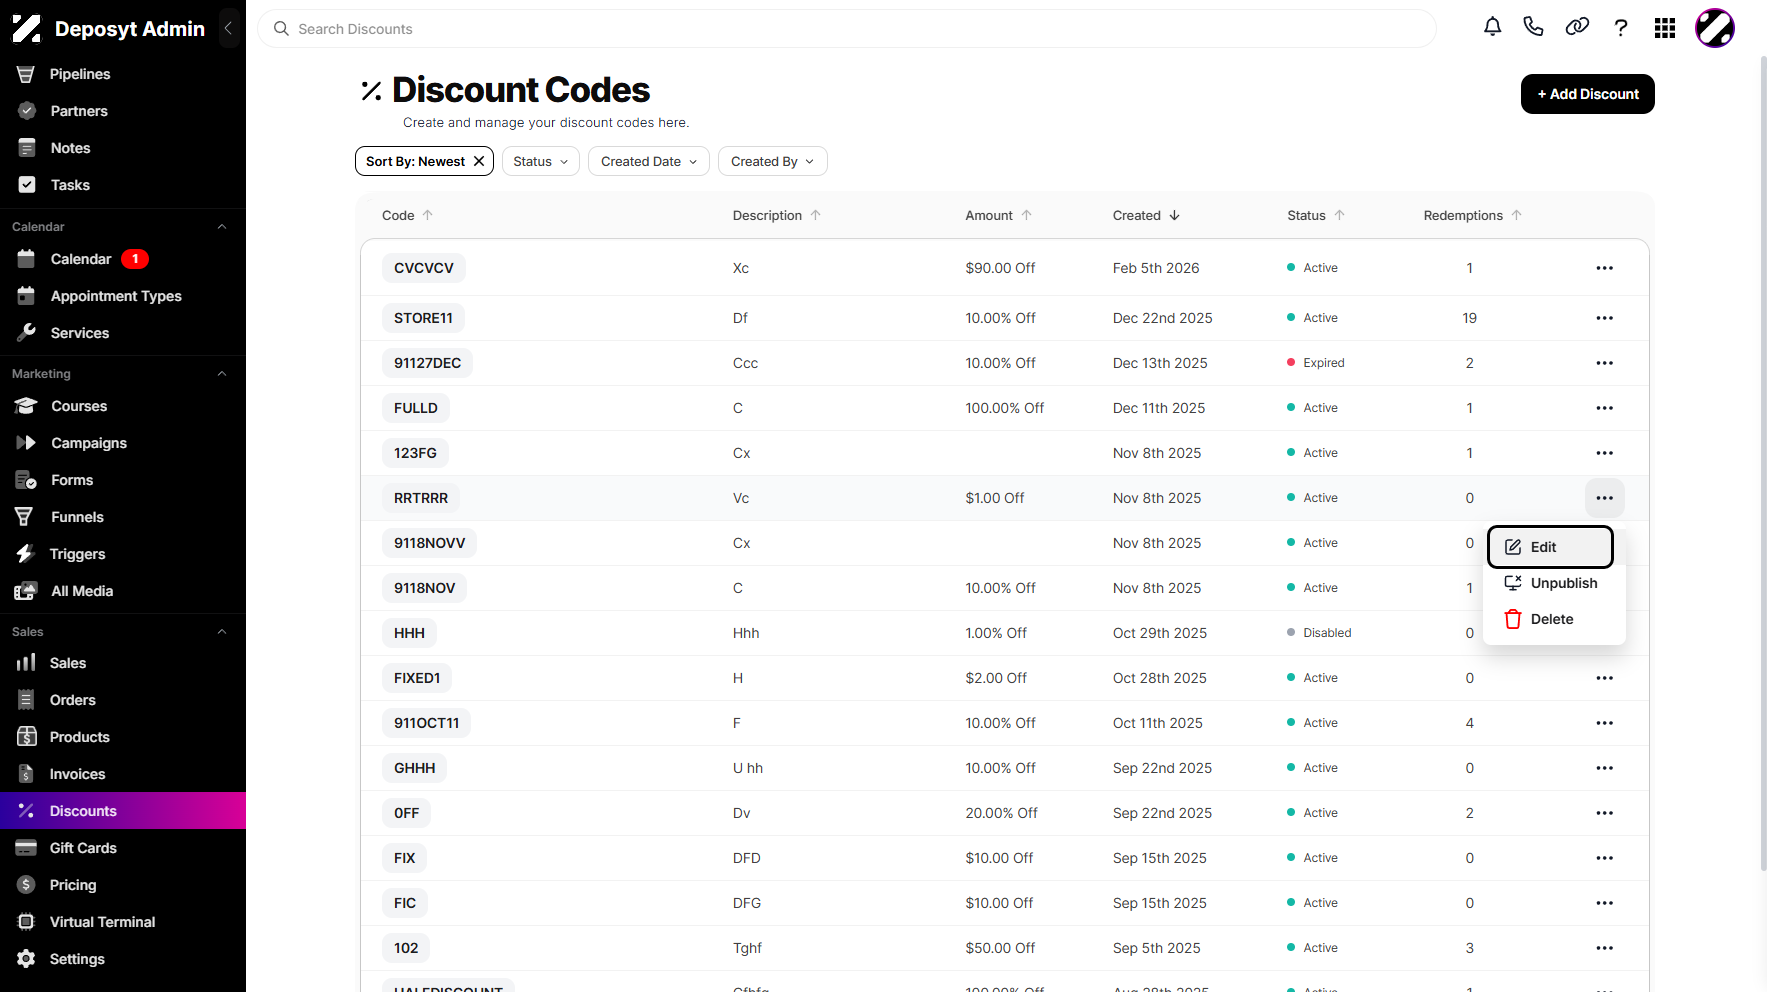Sort table by Status column

click(1316, 215)
